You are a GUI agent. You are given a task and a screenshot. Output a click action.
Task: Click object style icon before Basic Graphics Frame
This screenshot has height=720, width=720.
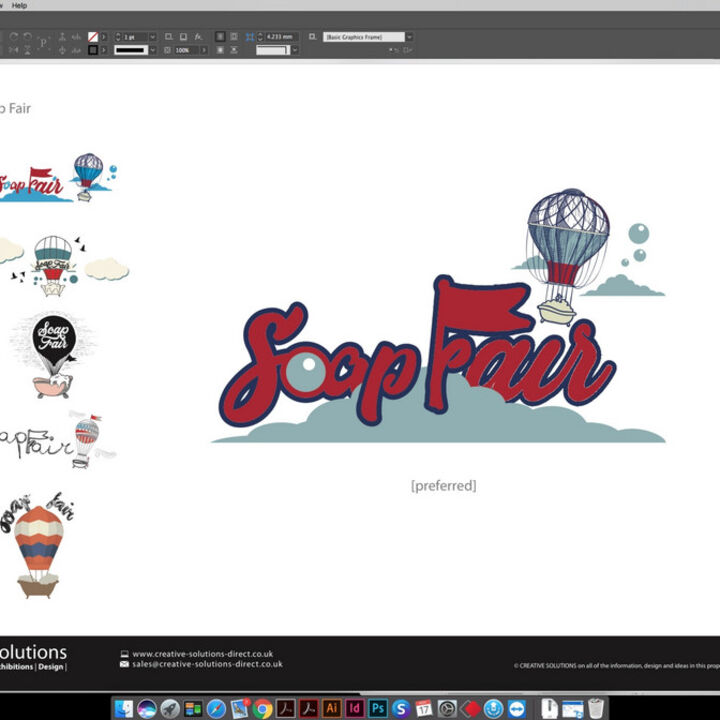click(x=313, y=37)
